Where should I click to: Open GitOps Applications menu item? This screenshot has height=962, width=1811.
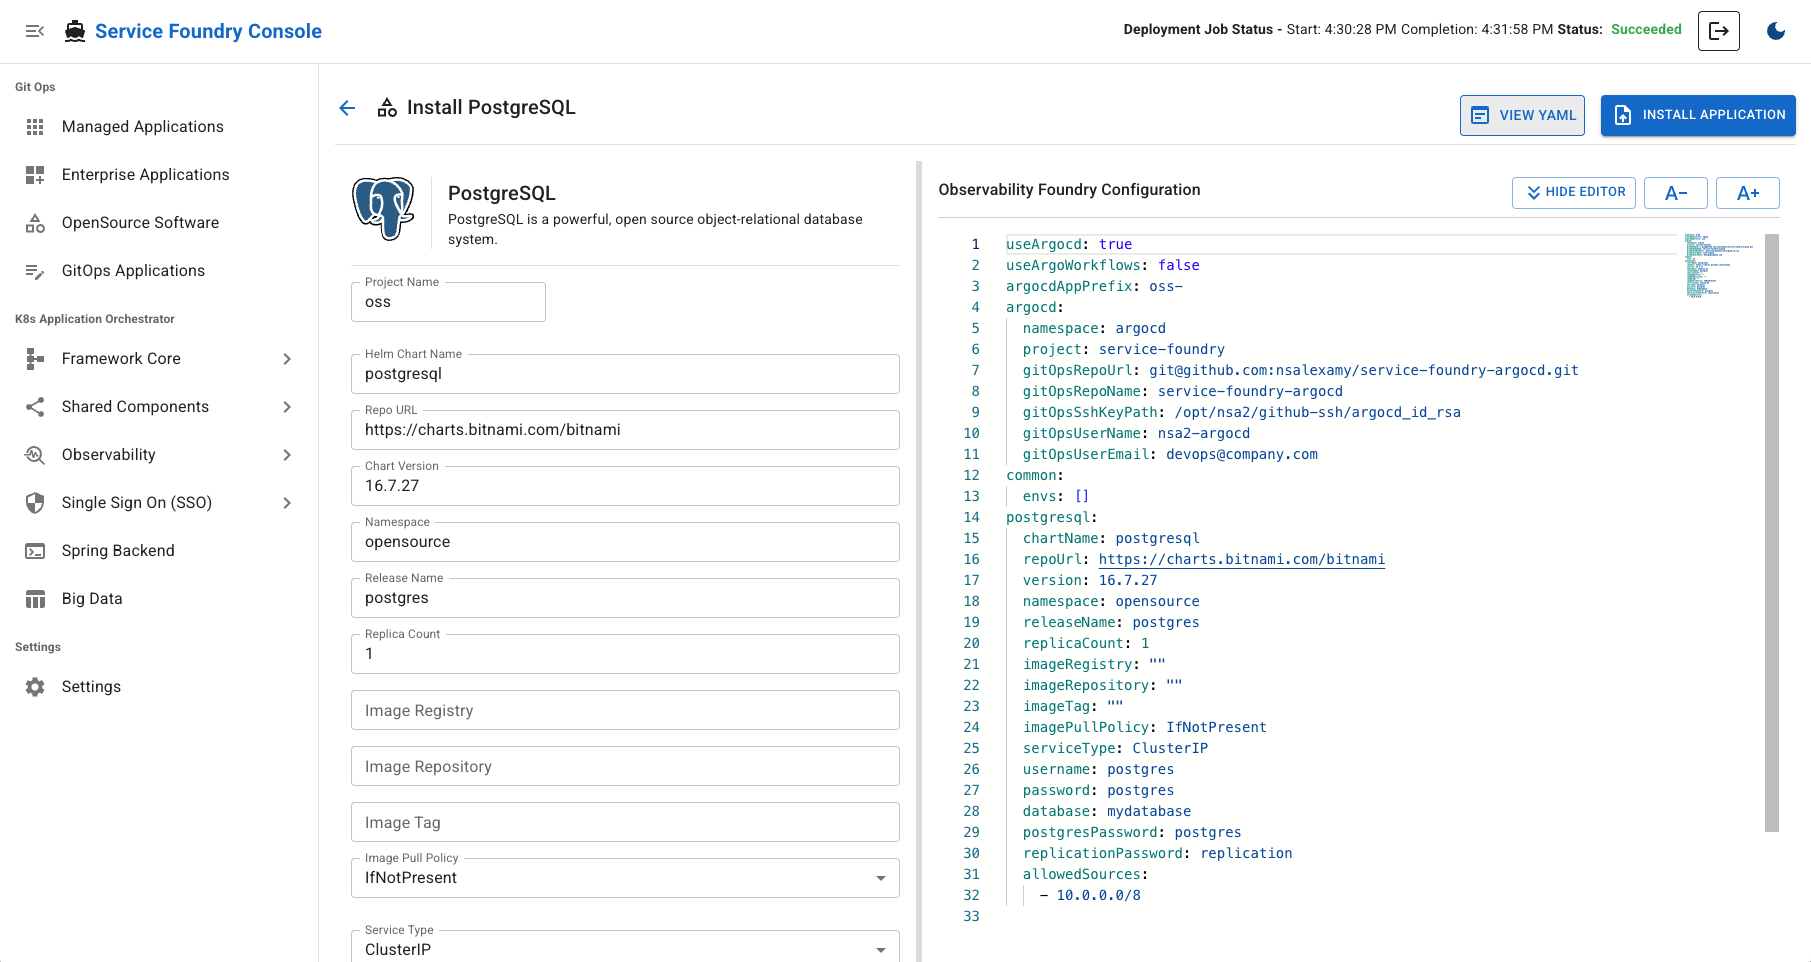(x=159, y=271)
